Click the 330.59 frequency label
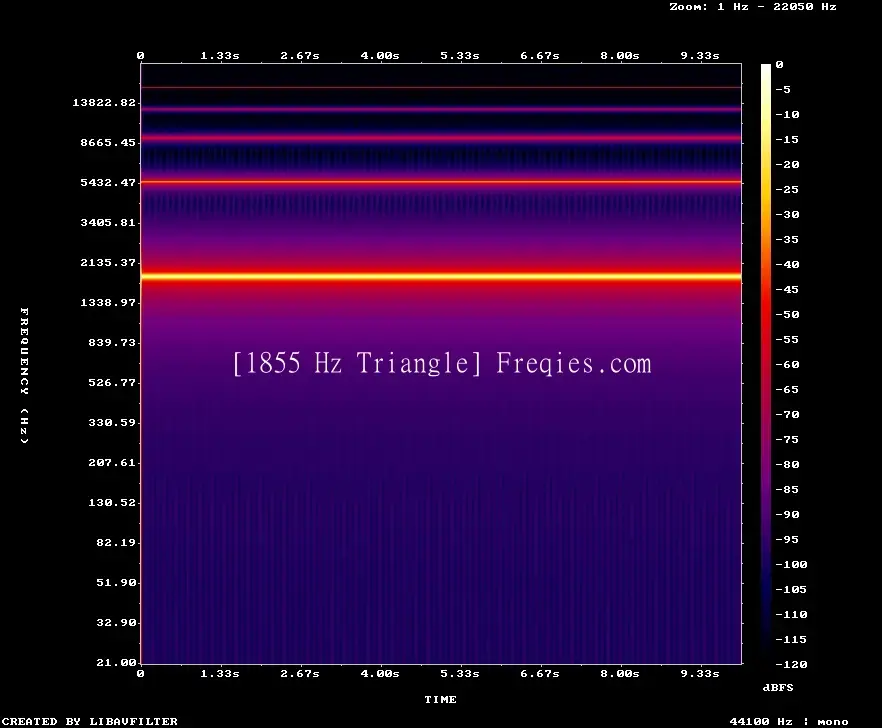Screen dimensions: 882x728 [x=112, y=423]
